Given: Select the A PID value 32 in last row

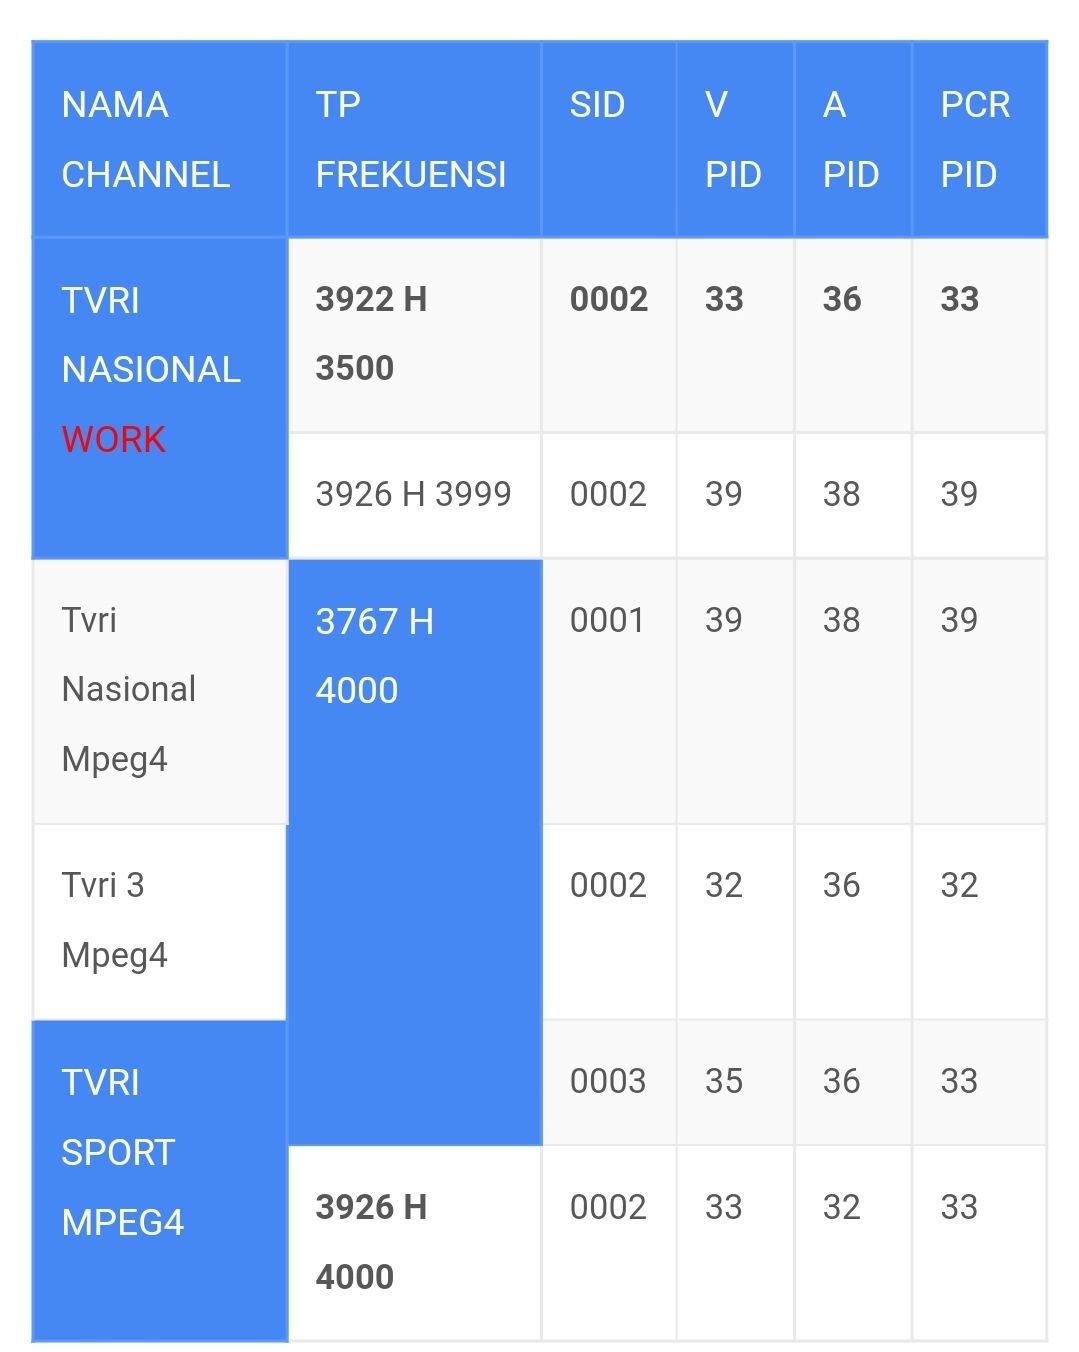Looking at the screenshot, I should click(x=842, y=1207).
